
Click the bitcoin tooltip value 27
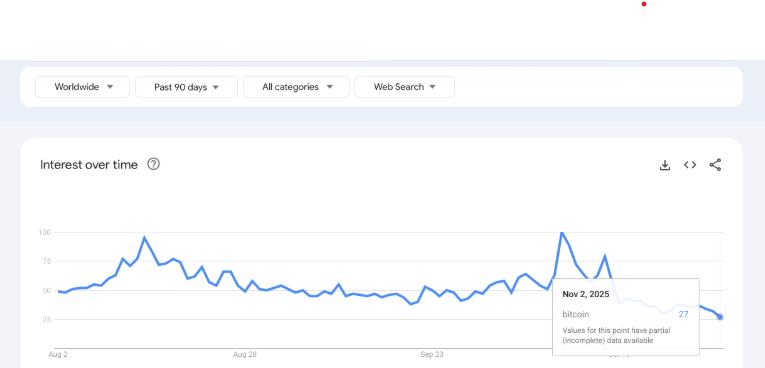click(684, 314)
